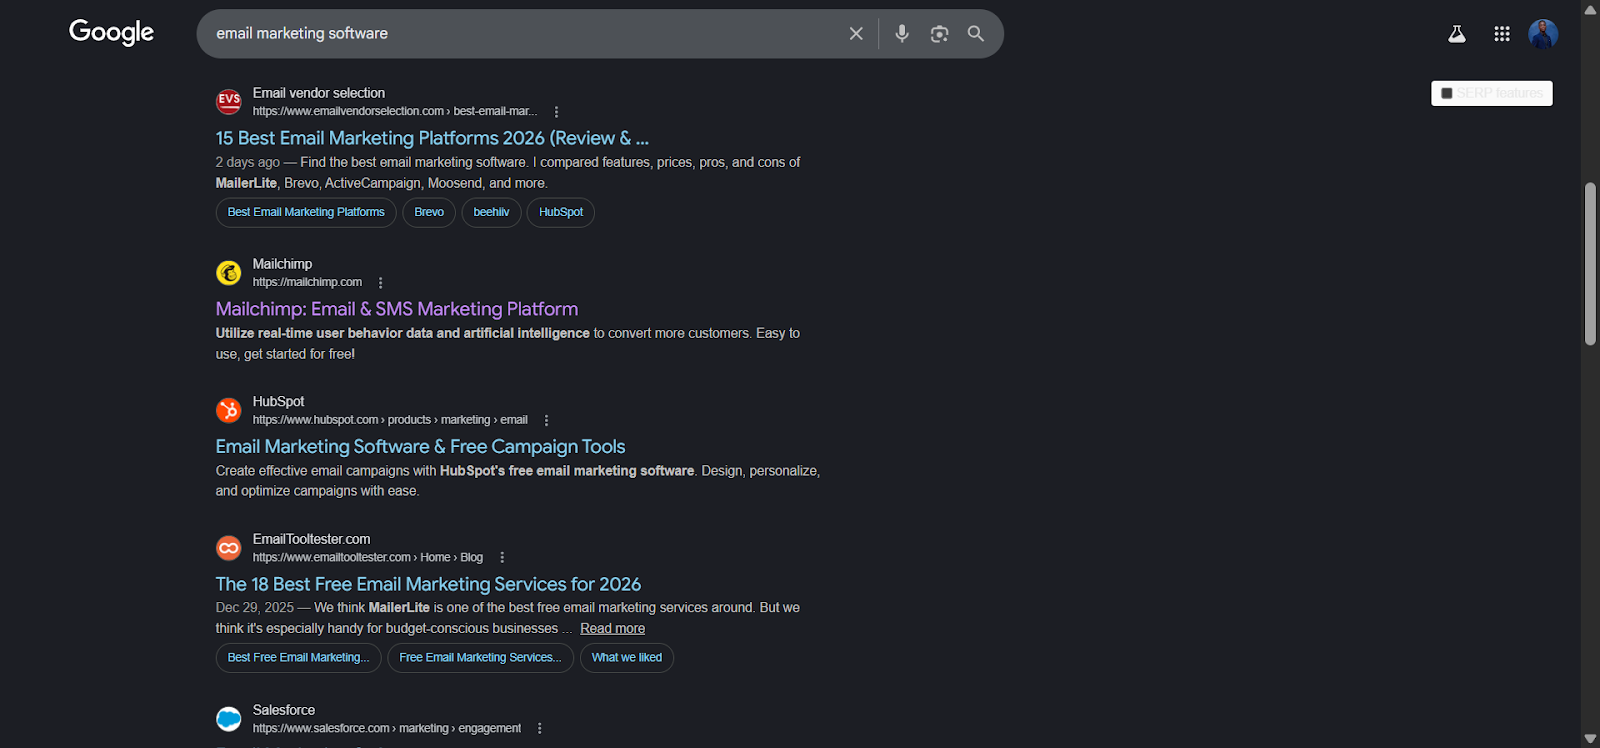Start voice search with the microphone icon
The width and height of the screenshot is (1600, 748).
pyautogui.click(x=902, y=34)
